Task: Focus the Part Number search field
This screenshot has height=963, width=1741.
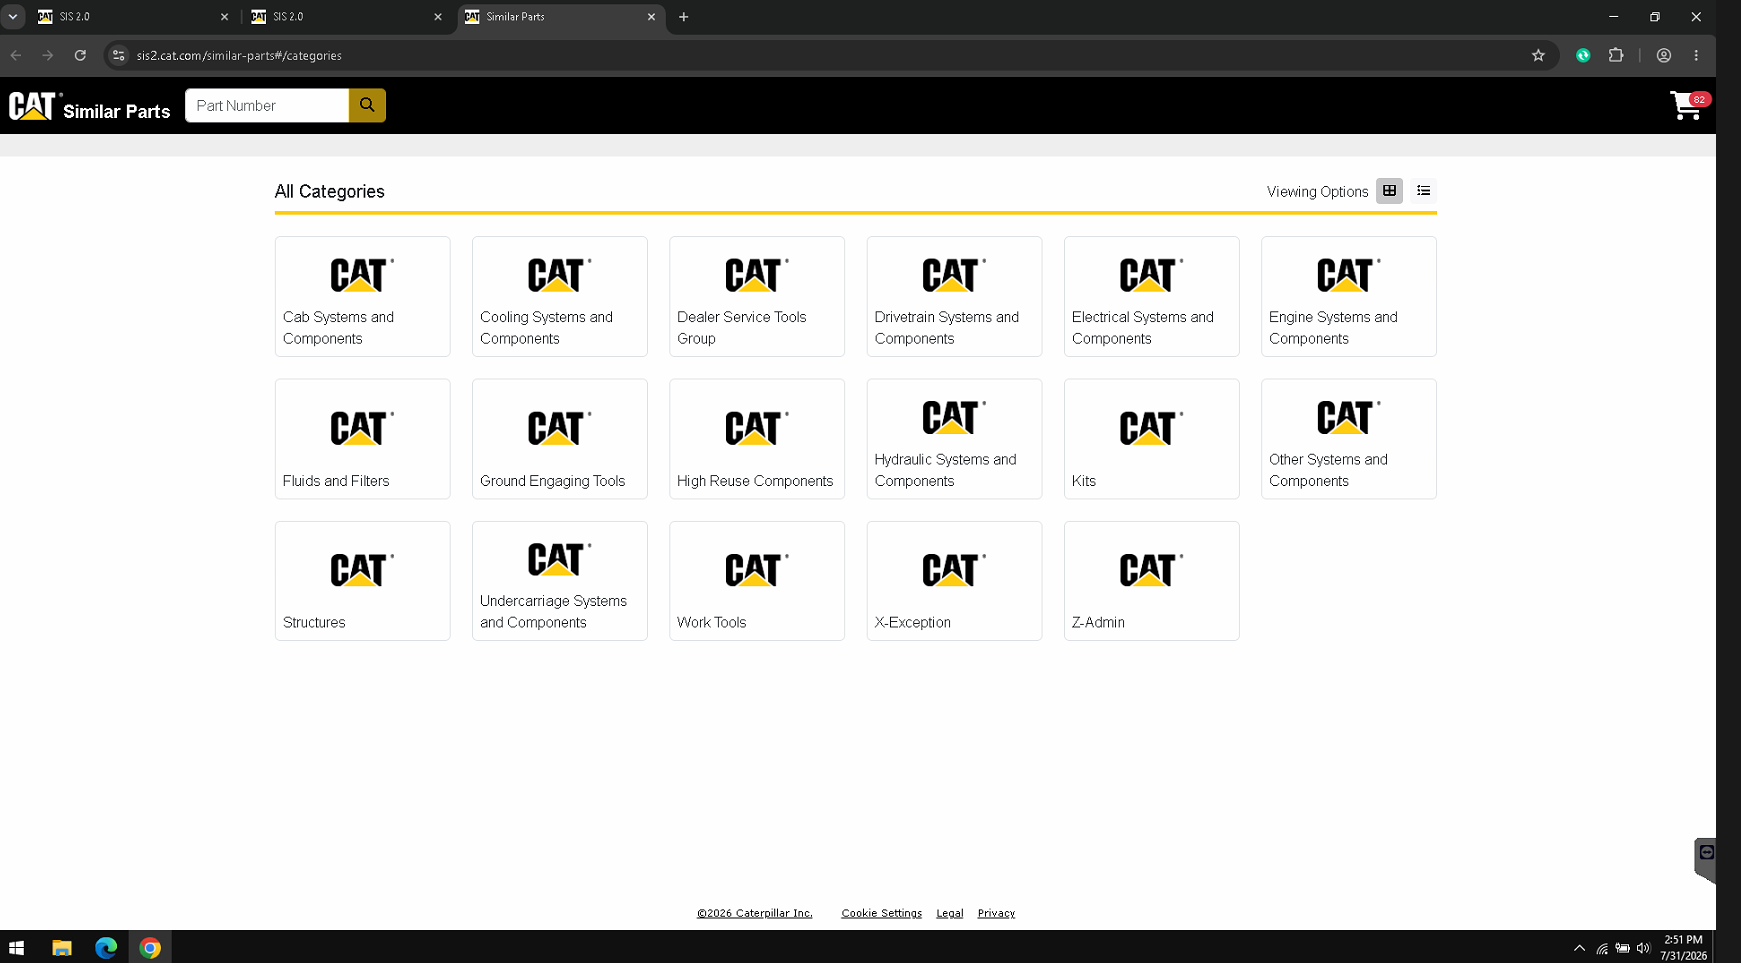Action: click(267, 105)
